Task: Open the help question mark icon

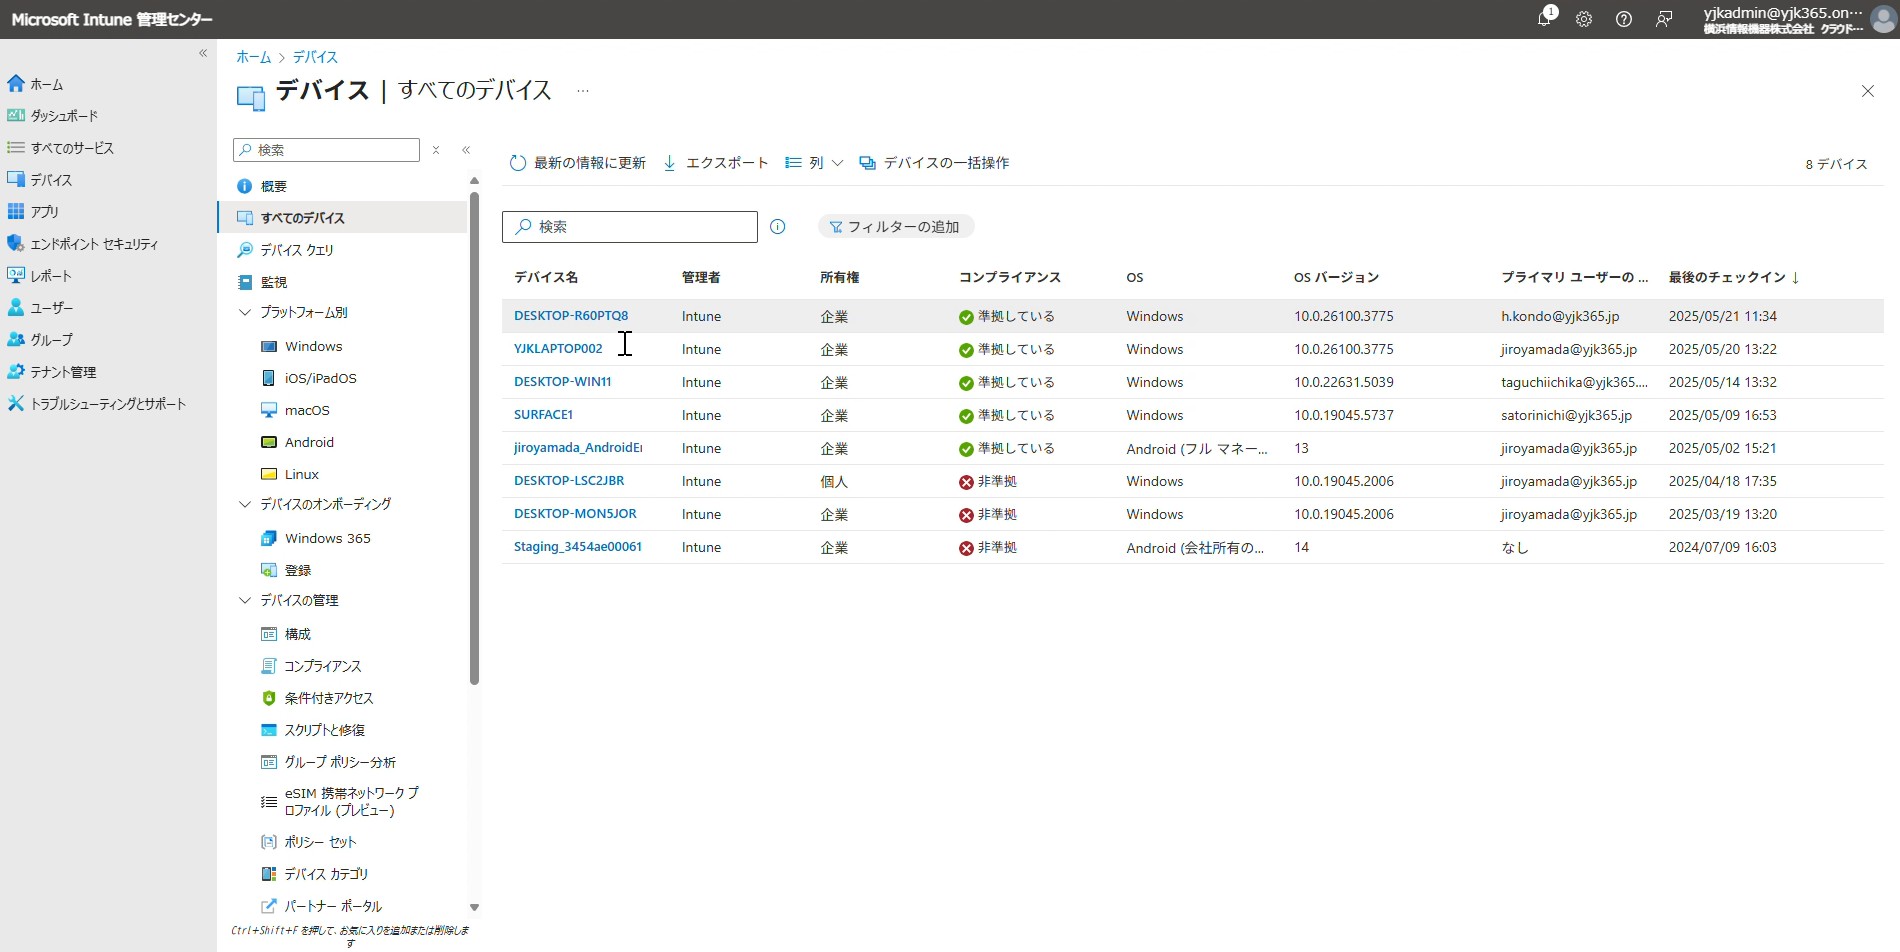Action: pos(1624,19)
